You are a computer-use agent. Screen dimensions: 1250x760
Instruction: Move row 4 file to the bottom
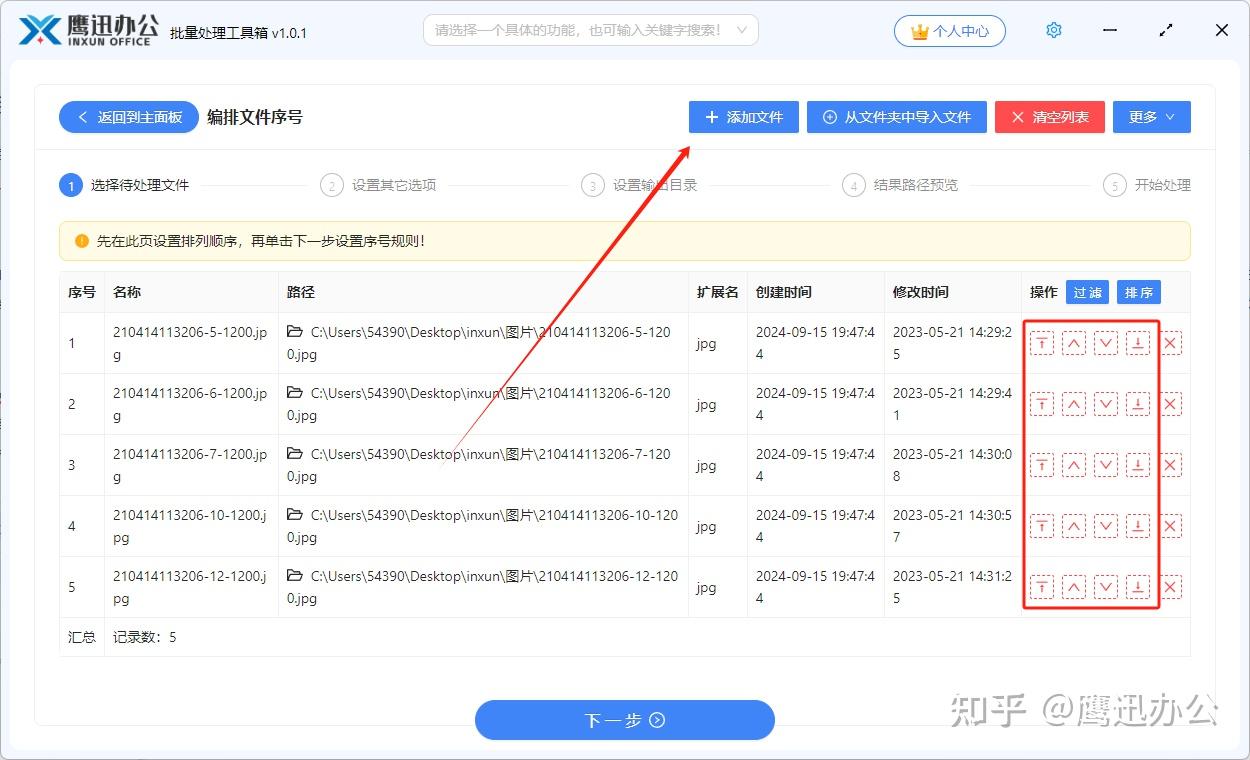[1138, 526]
